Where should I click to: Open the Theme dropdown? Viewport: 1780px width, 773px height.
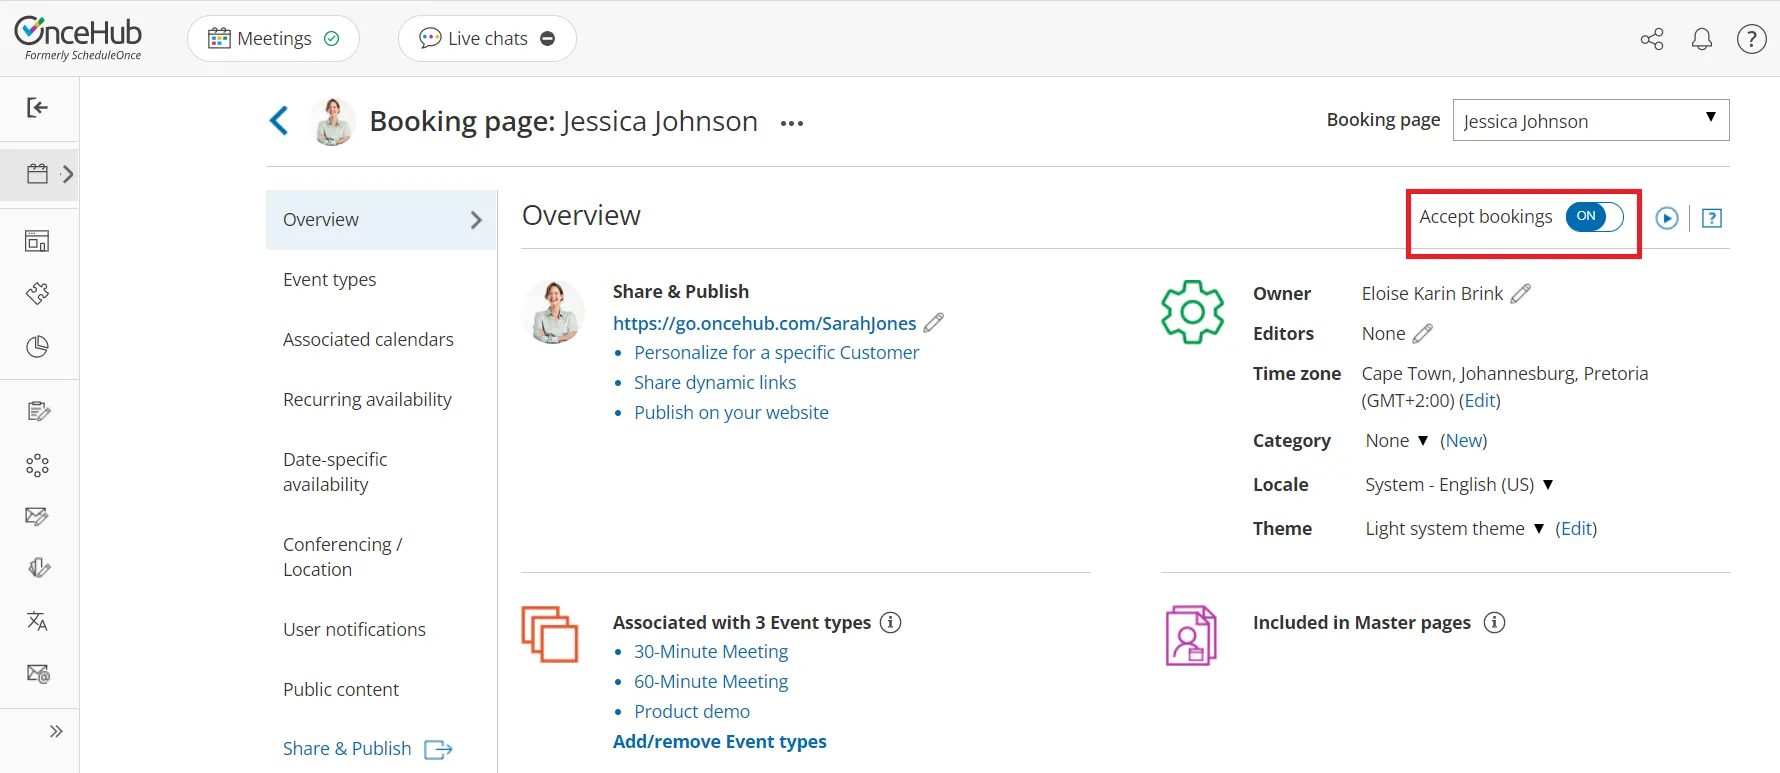tap(1455, 528)
